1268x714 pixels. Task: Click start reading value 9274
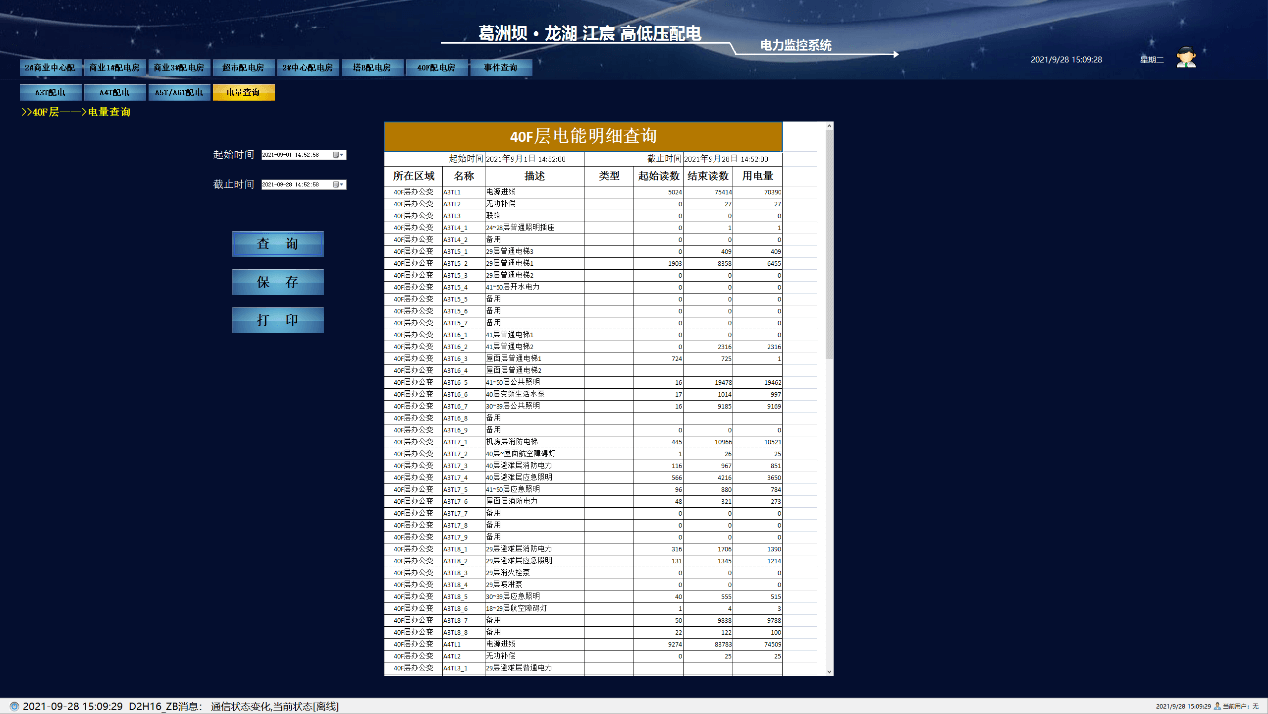coord(658,644)
